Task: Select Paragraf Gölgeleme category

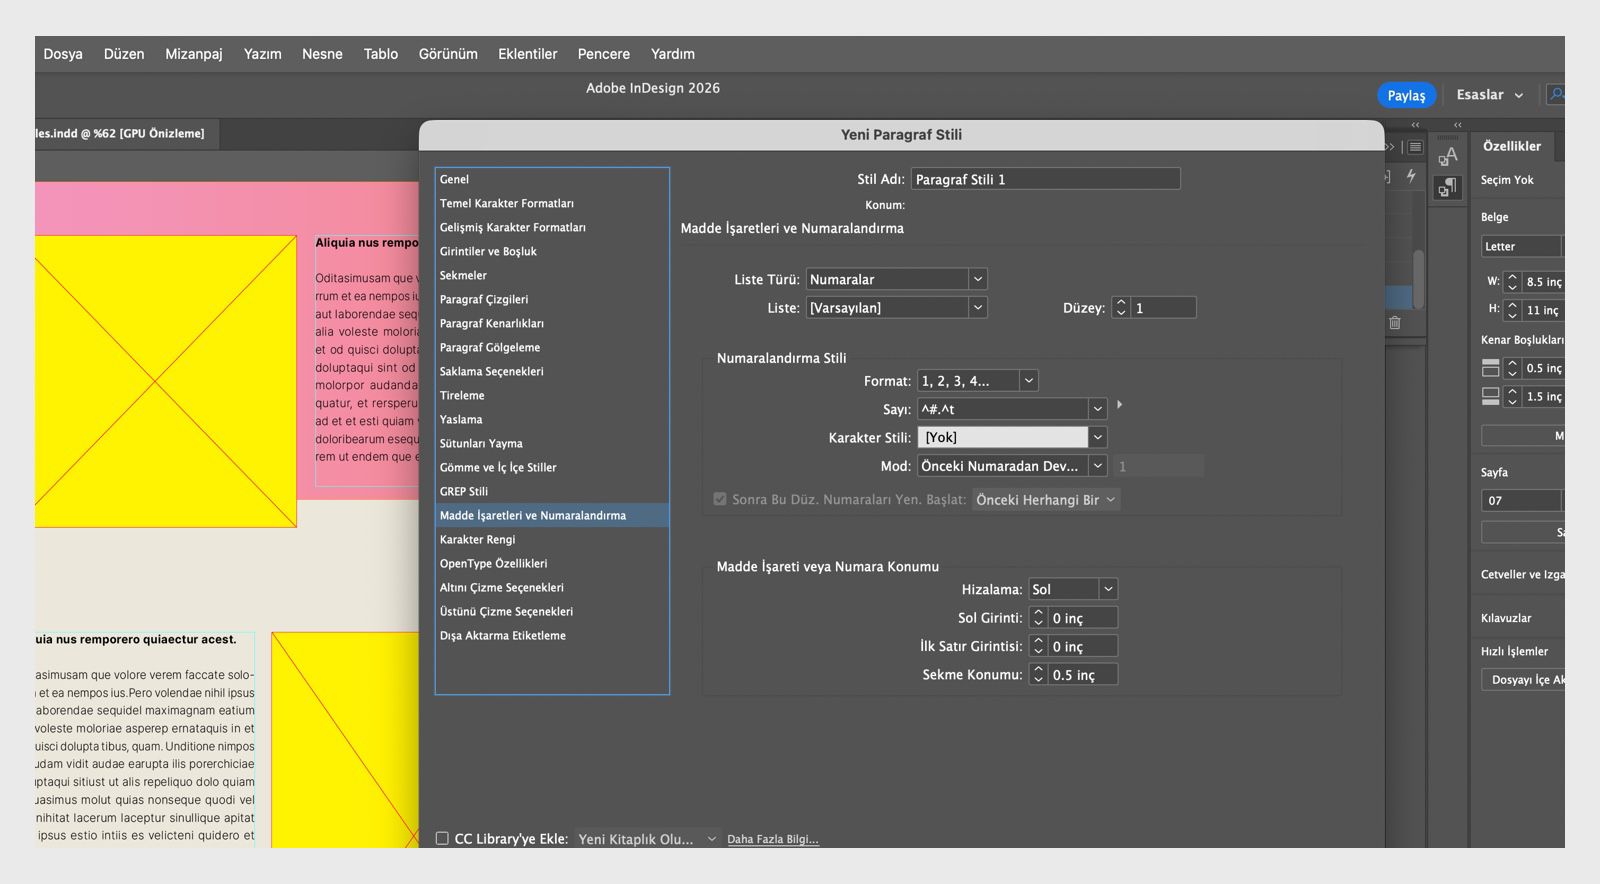Action: tap(552, 348)
